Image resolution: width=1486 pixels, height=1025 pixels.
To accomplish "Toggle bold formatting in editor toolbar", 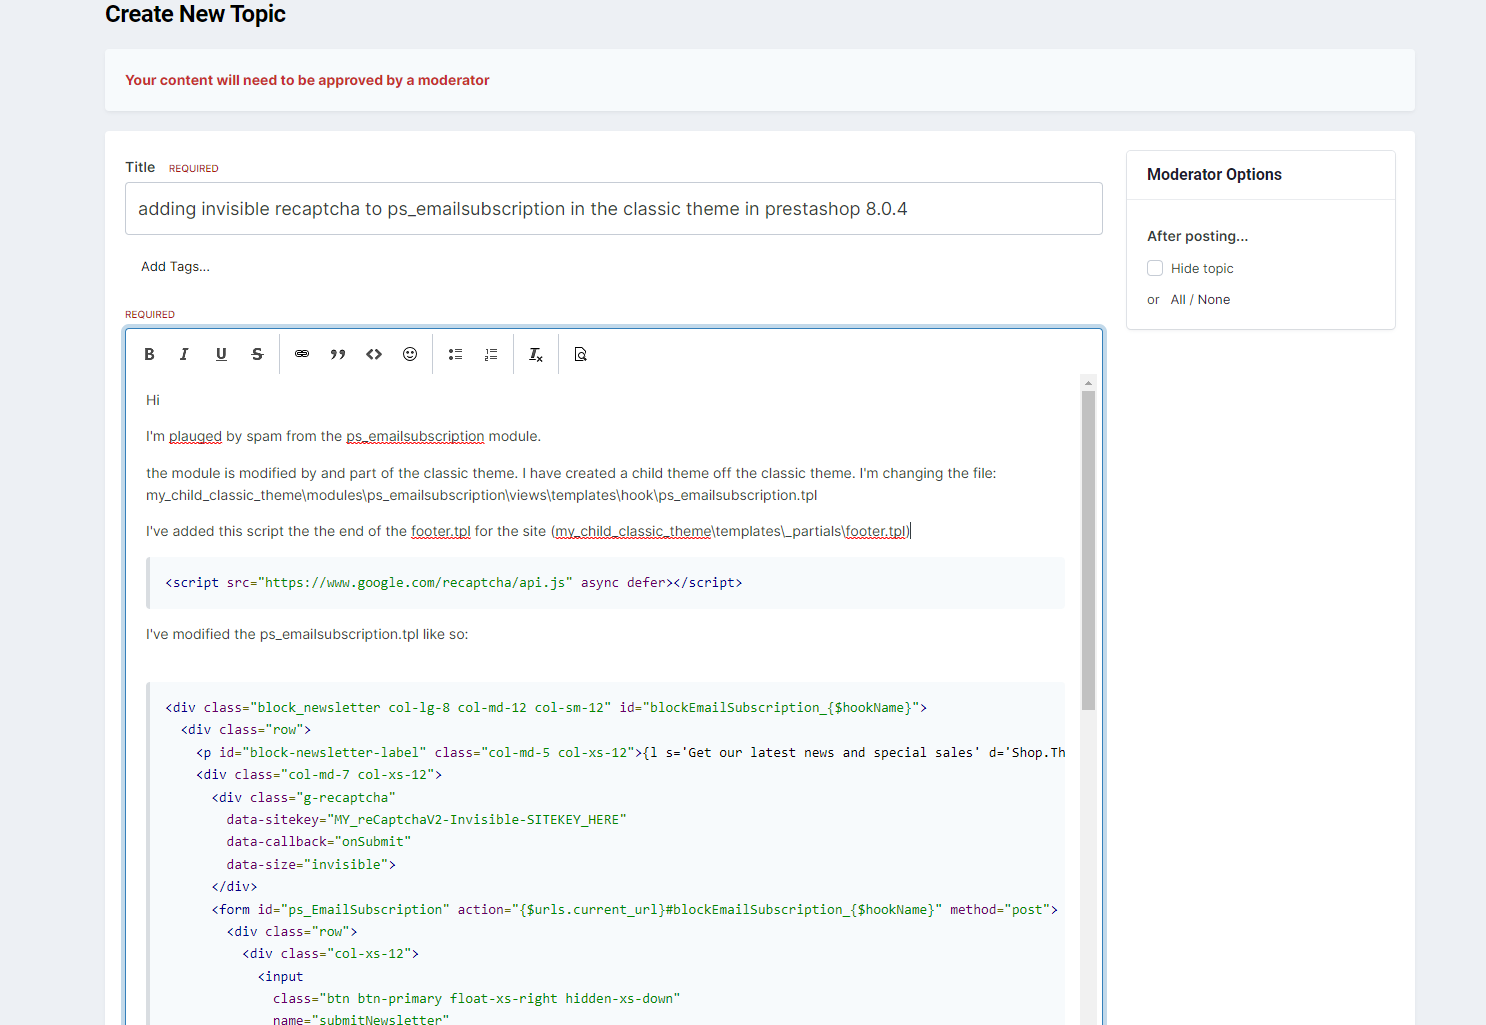I will (149, 354).
